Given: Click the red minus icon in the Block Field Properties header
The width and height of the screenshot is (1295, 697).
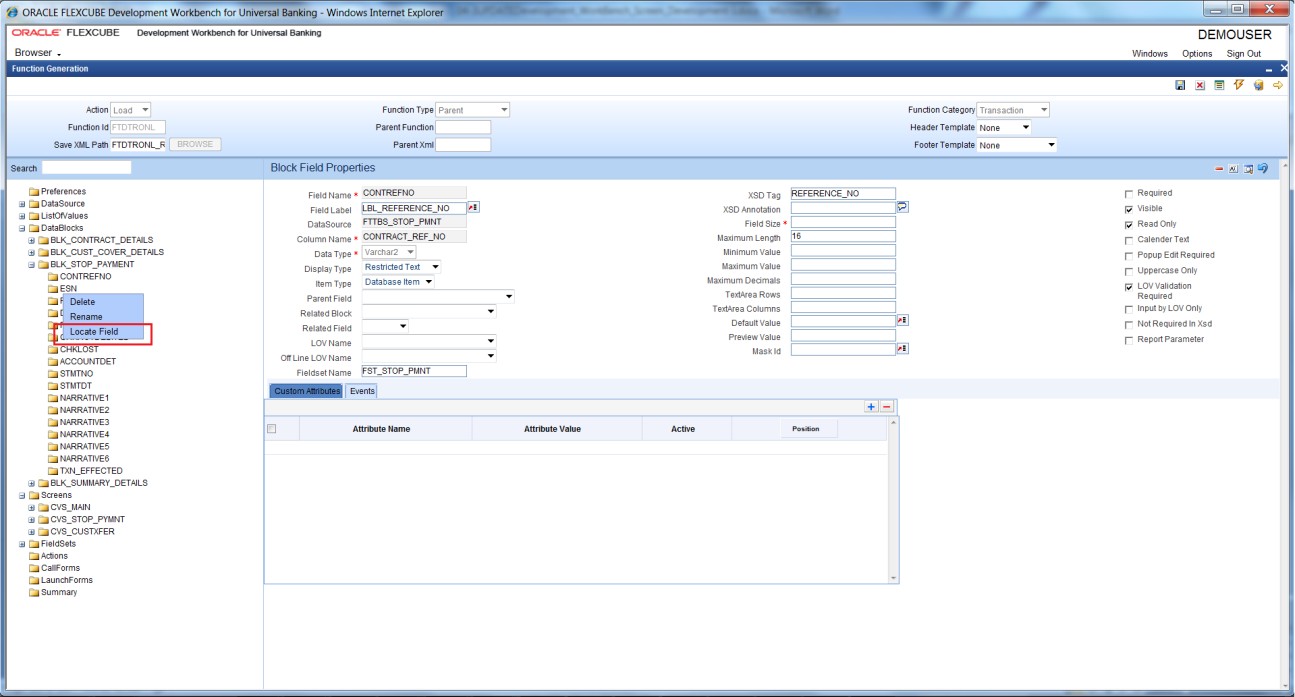Looking at the screenshot, I should (x=1219, y=169).
